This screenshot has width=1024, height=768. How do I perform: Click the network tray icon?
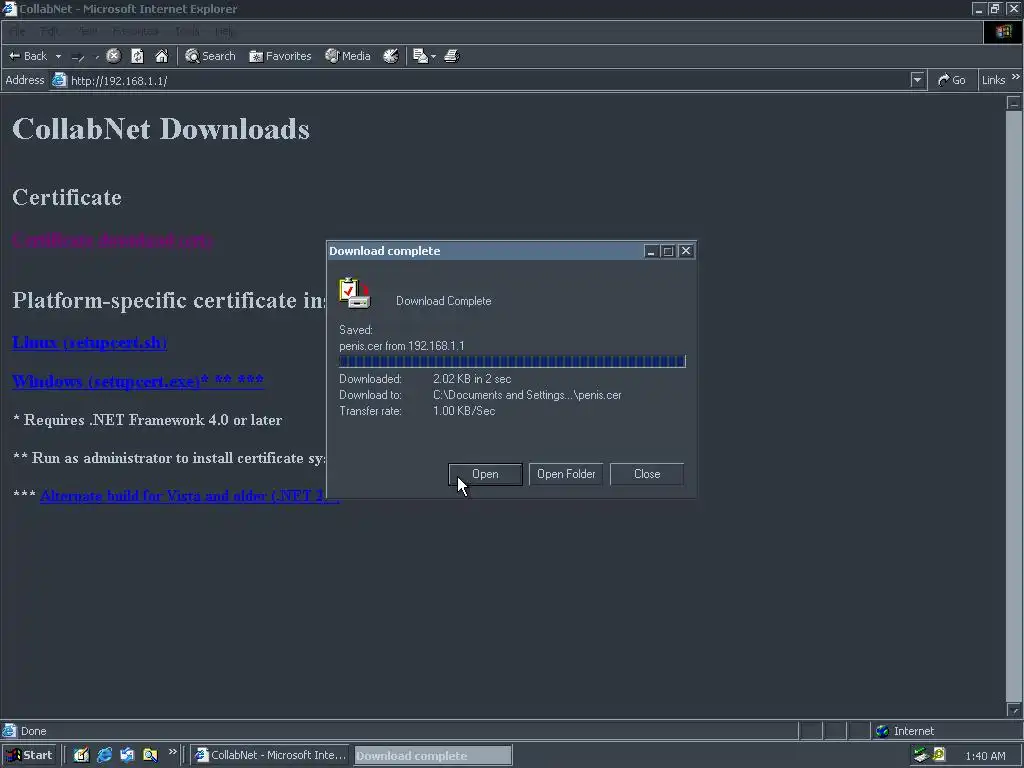(x=921, y=756)
